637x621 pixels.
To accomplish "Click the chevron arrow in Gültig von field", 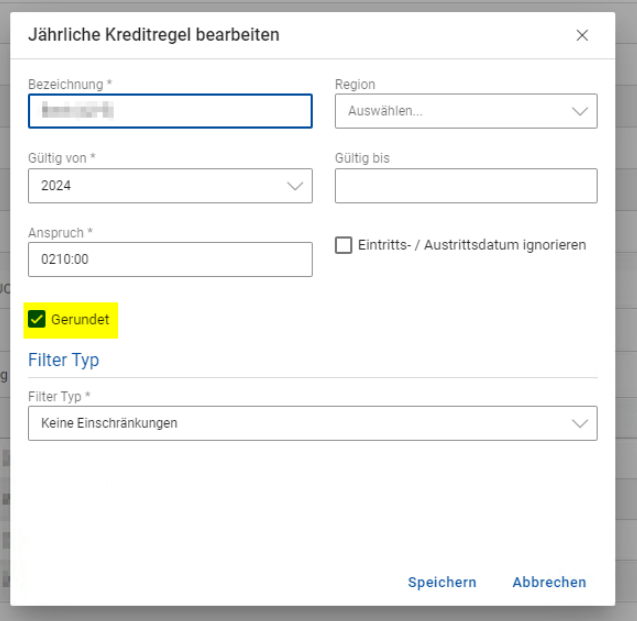I will click(295, 186).
